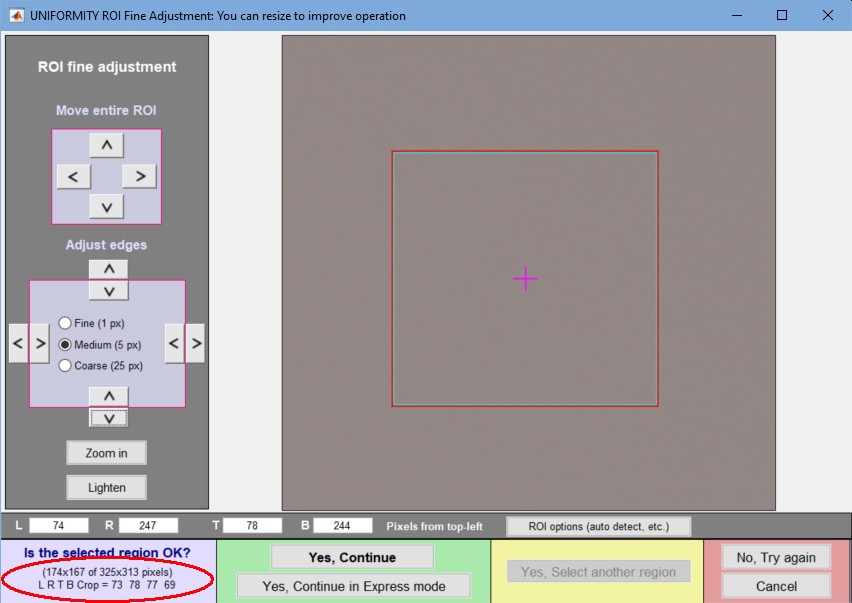Shift left edge leftward arrow

point(18,343)
